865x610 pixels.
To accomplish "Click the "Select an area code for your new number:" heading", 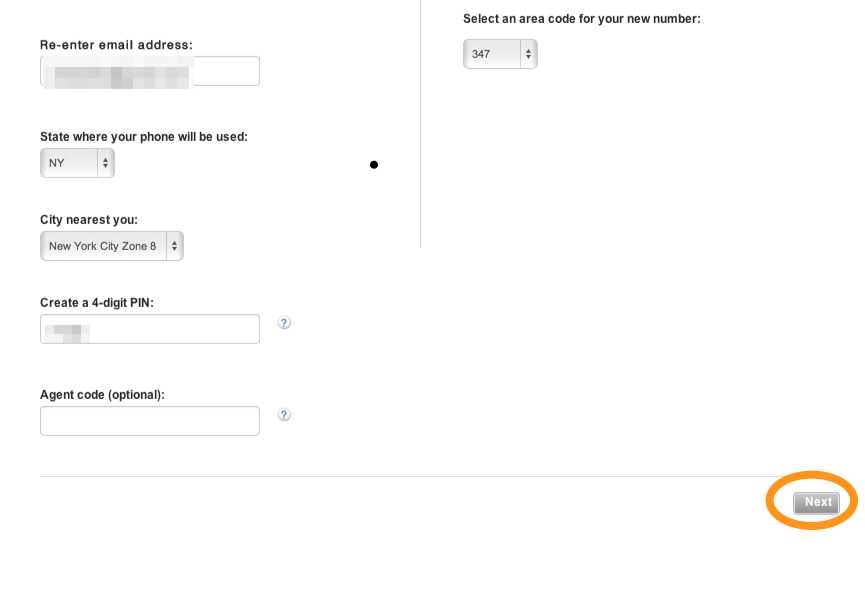I will point(582,19).
